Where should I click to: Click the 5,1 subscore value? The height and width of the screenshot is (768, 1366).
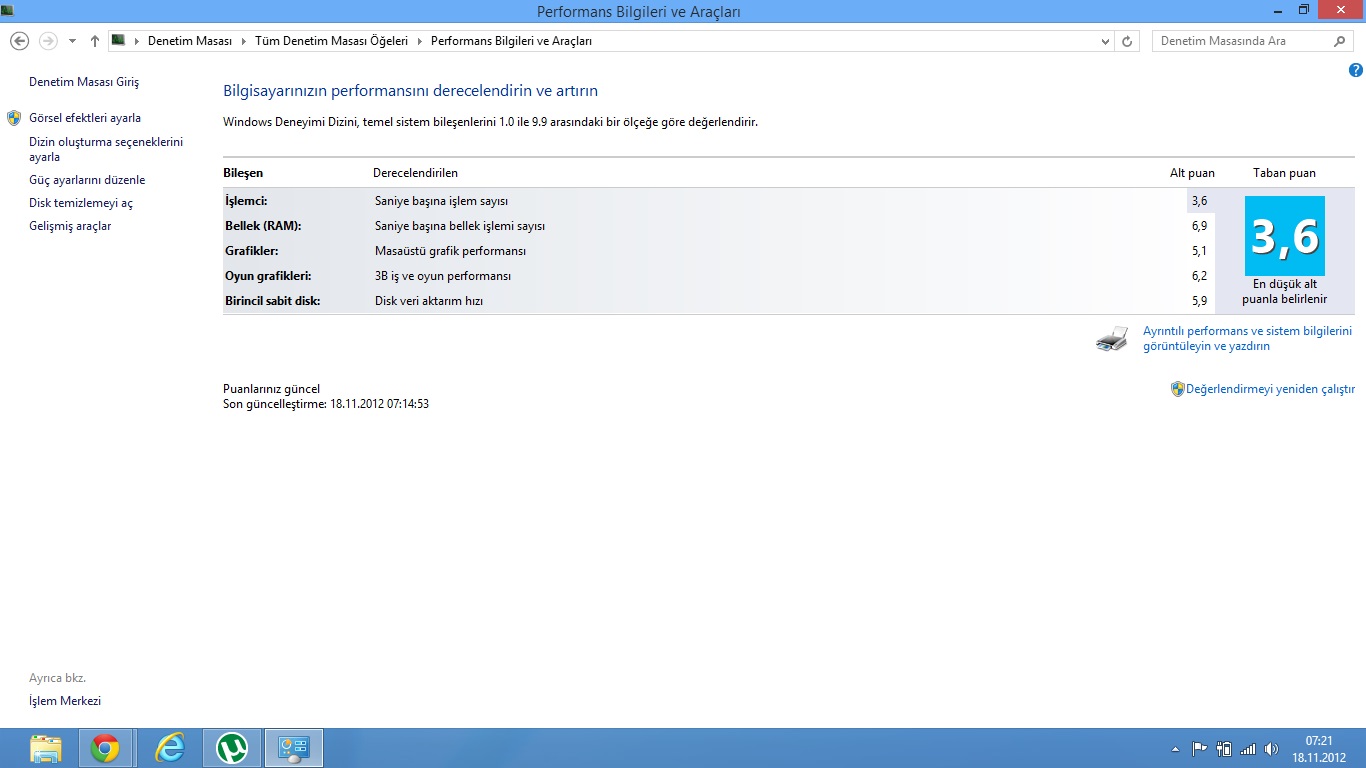coord(1199,251)
